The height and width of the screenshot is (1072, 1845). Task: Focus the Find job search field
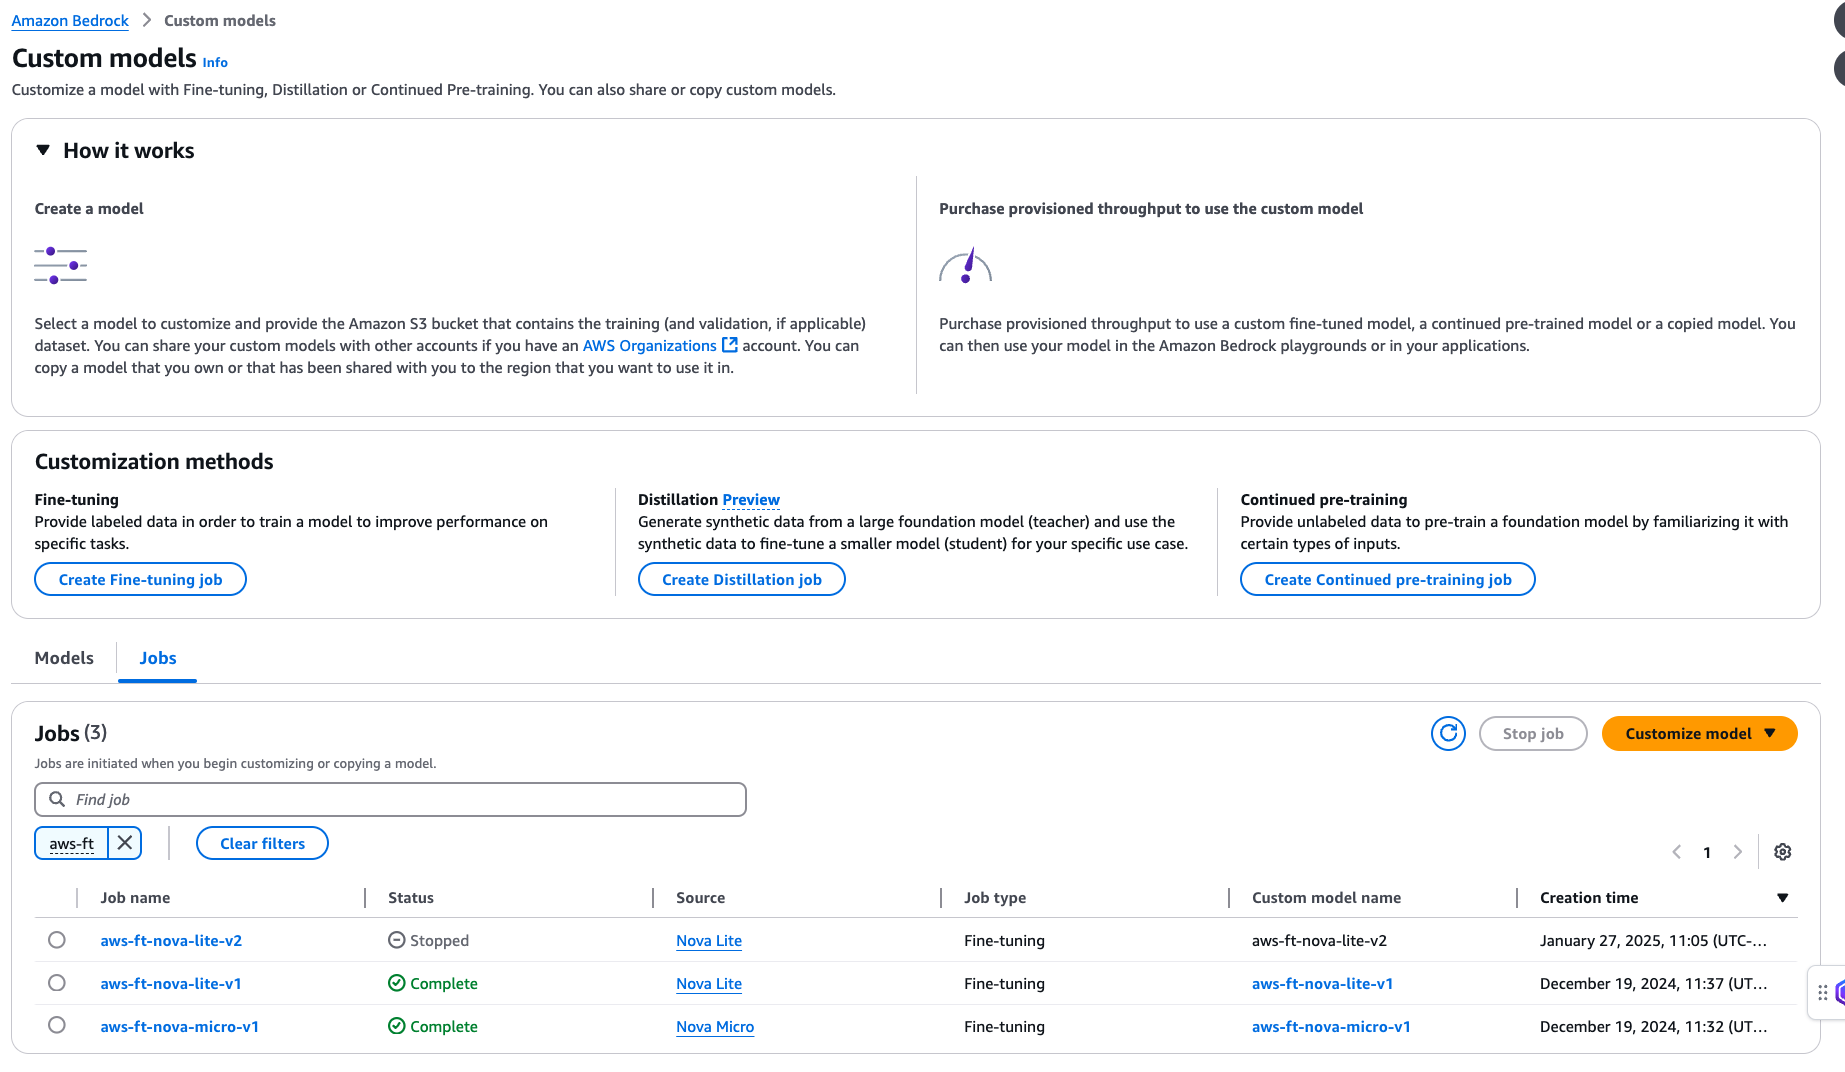point(390,800)
